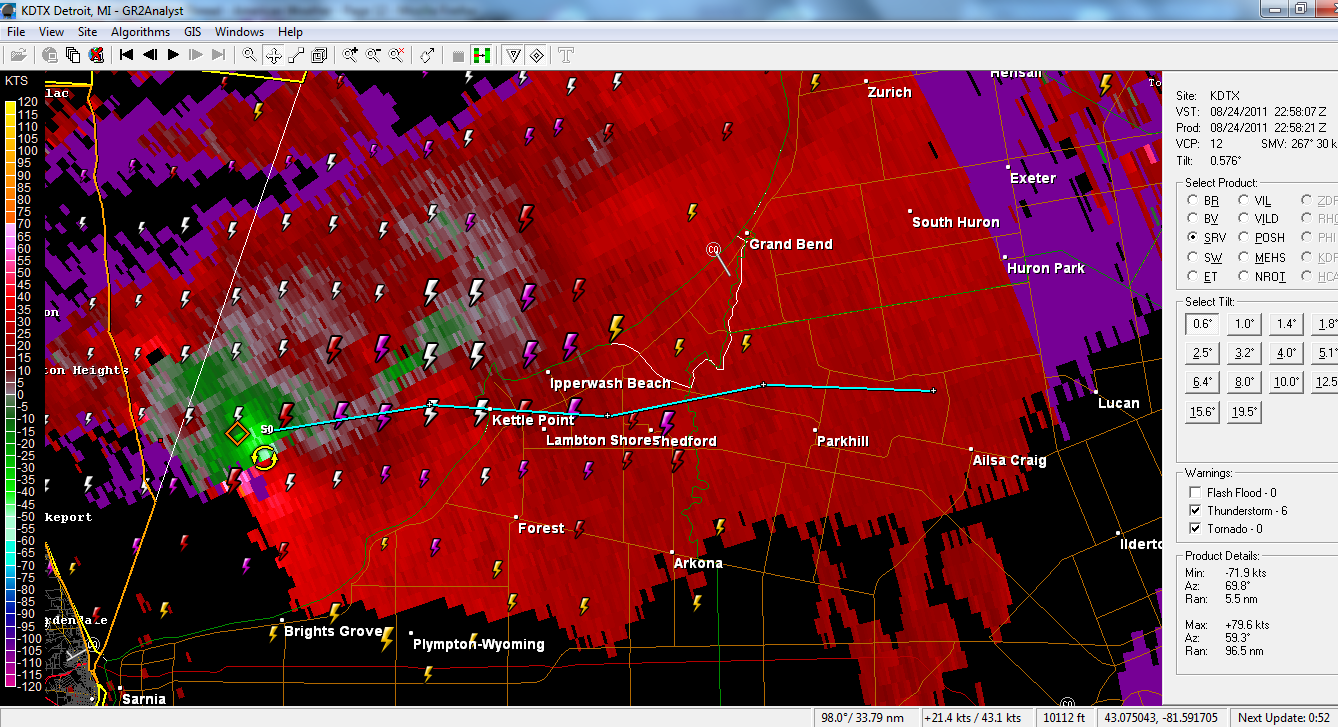
Task: Open the Site menu
Action: click(88, 32)
